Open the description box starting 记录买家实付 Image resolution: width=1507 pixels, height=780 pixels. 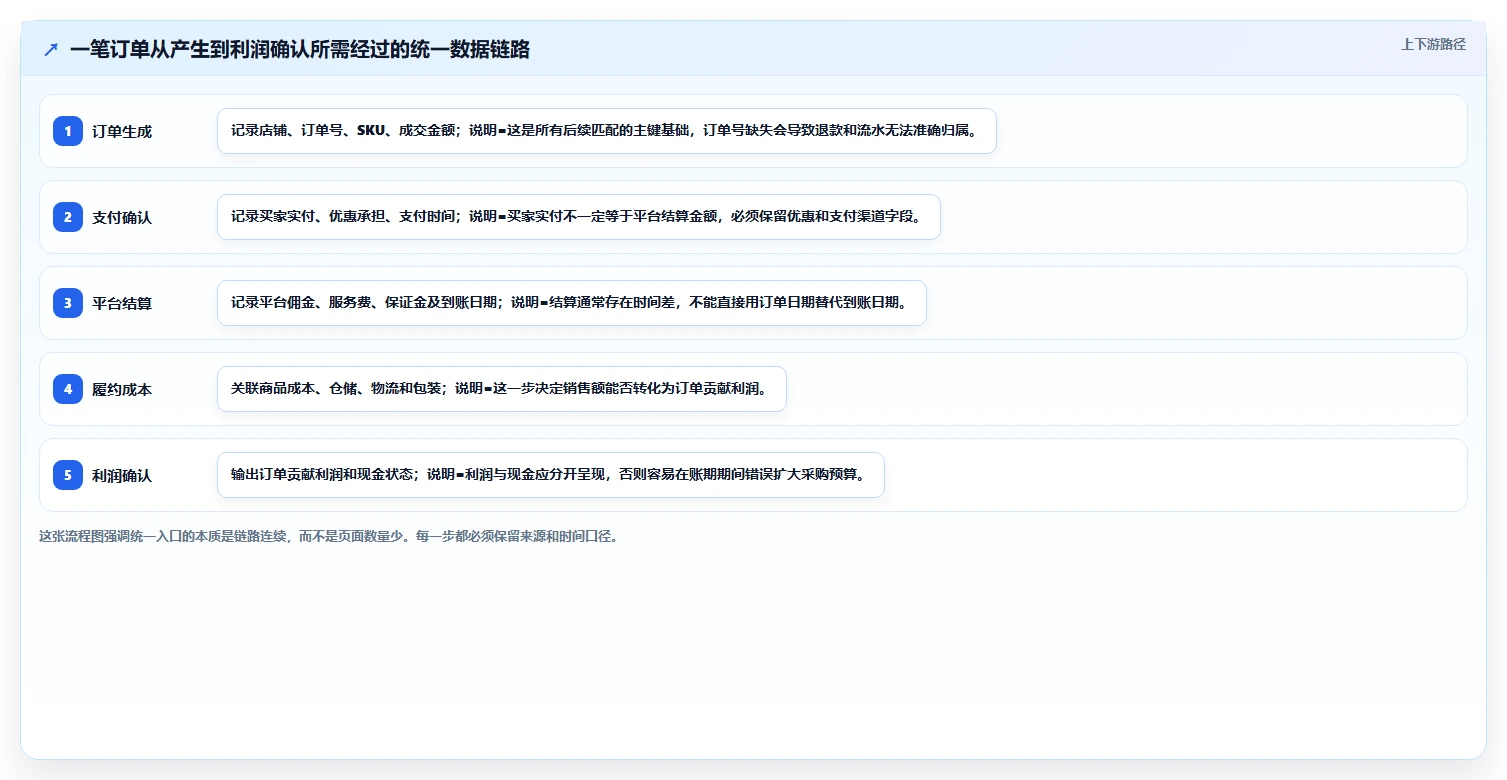point(579,217)
